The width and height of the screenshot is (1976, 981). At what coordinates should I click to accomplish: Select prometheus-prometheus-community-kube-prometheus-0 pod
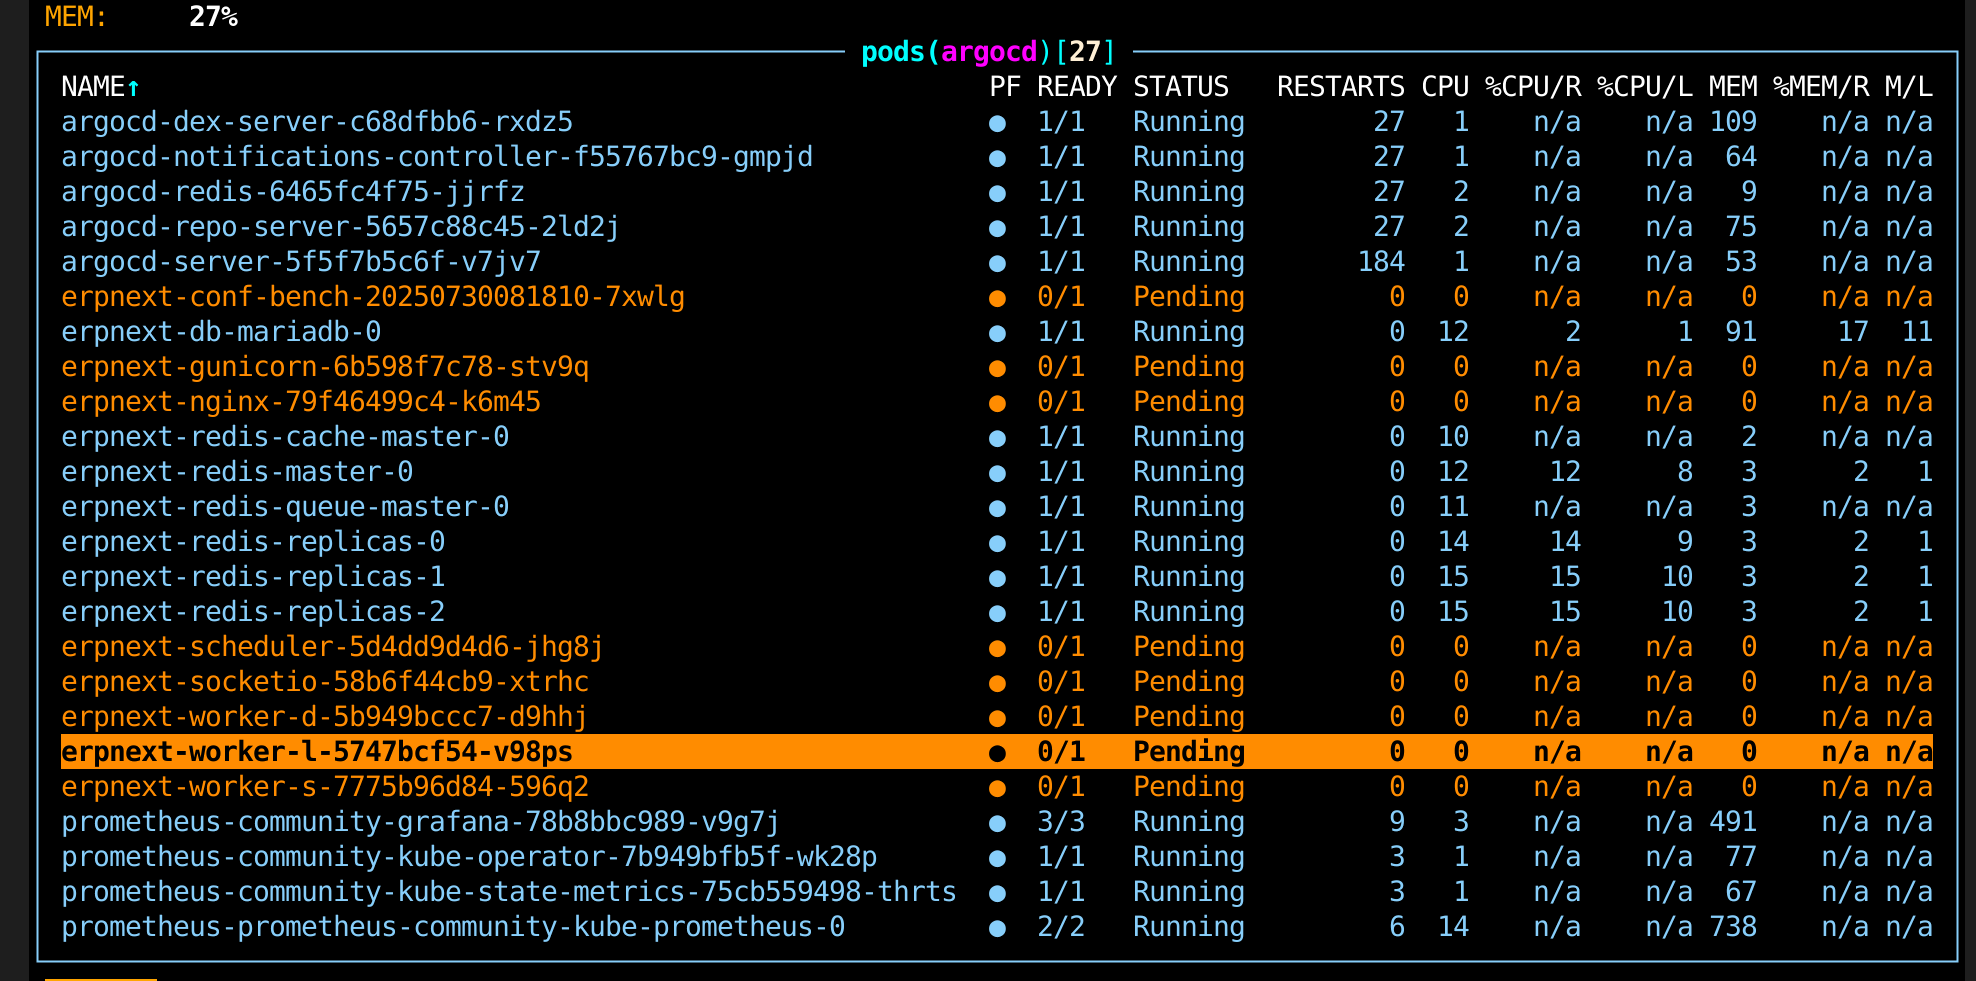tap(997, 927)
